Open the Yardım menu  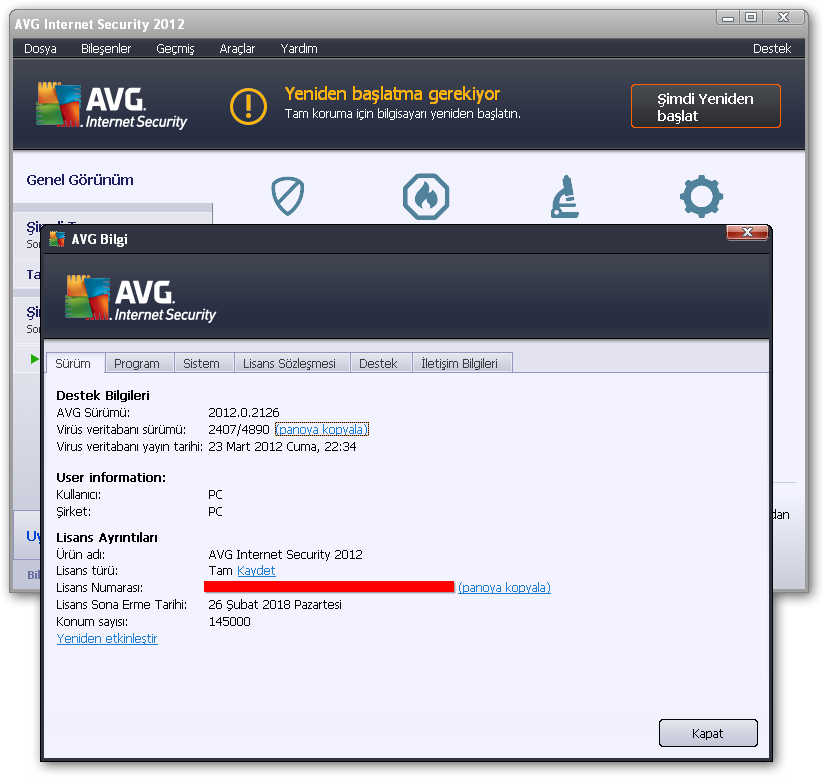(299, 48)
